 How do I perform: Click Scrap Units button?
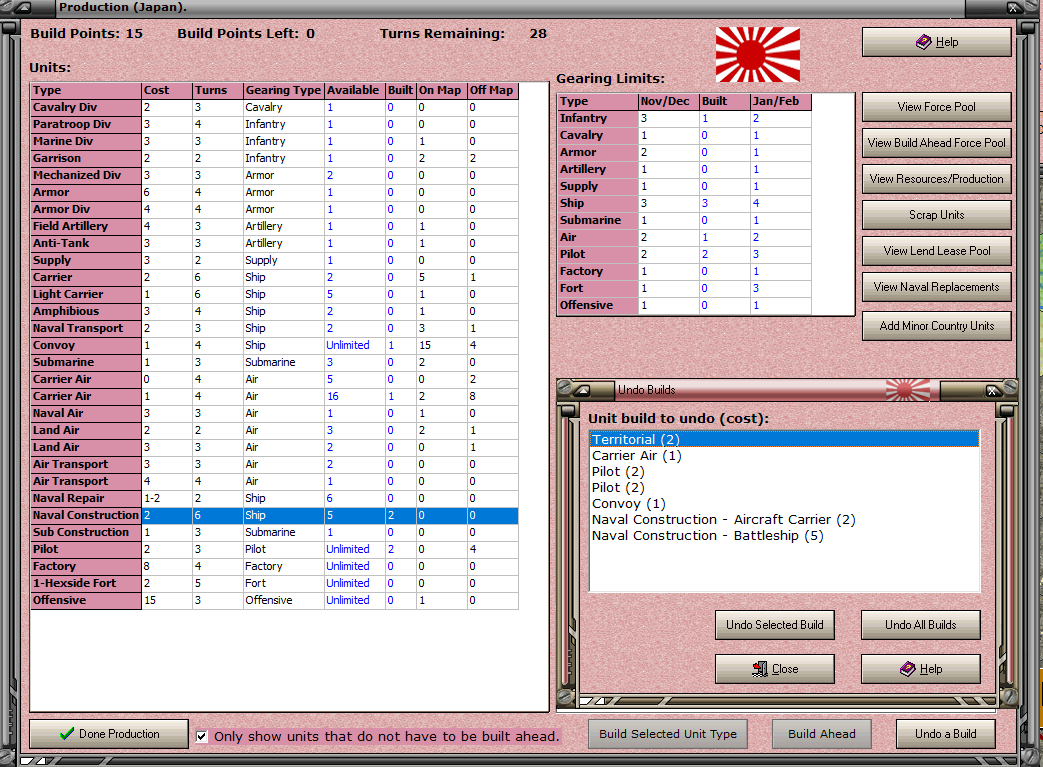click(x=937, y=215)
